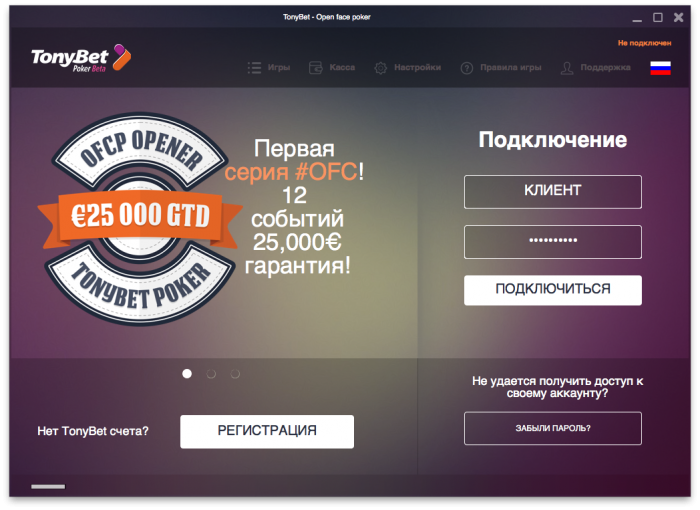The height and width of the screenshot is (510, 700).
Task: Switch to the third banner slide dot
Action: pyautogui.click(x=235, y=373)
